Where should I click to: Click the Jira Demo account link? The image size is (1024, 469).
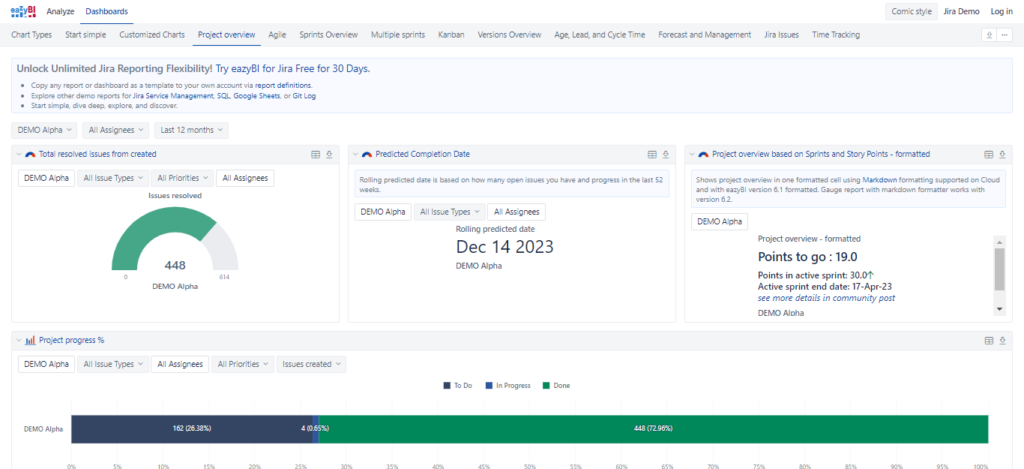pyautogui.click(x=962, y=11)
